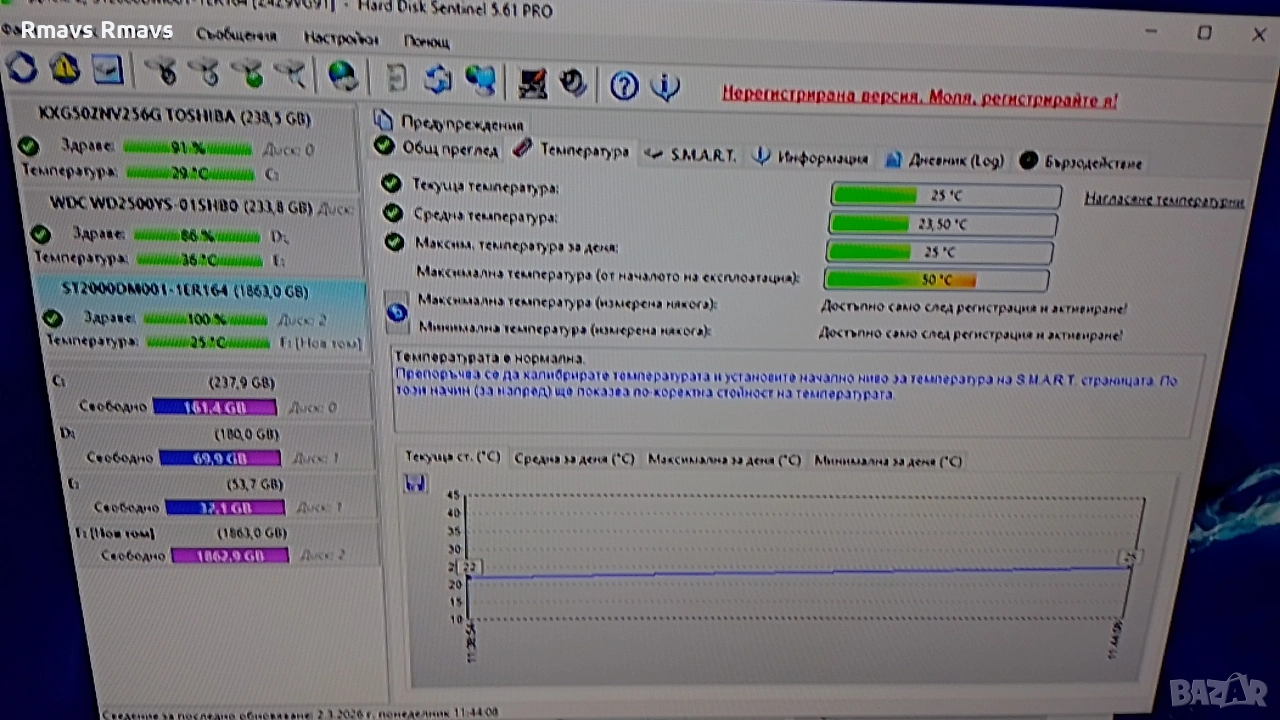This screenshot has width=1280, height=720.
Task: Click the yellow warning triangle toolbar icon
Action: click(x=65, y=68)
